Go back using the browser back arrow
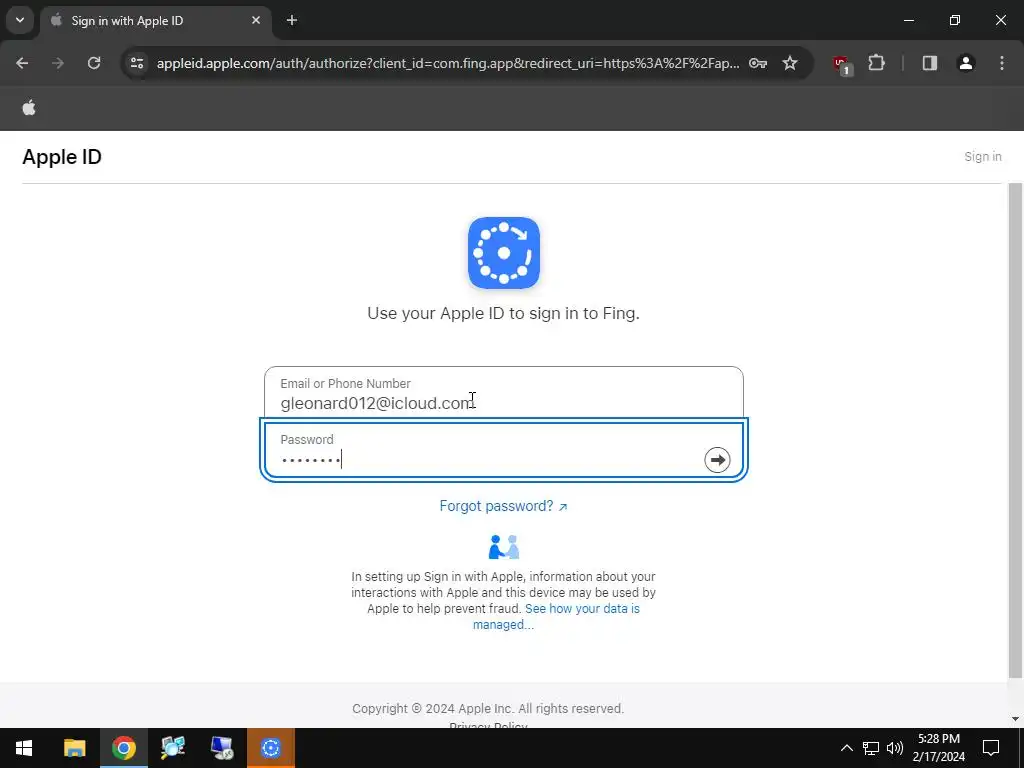 22,63
